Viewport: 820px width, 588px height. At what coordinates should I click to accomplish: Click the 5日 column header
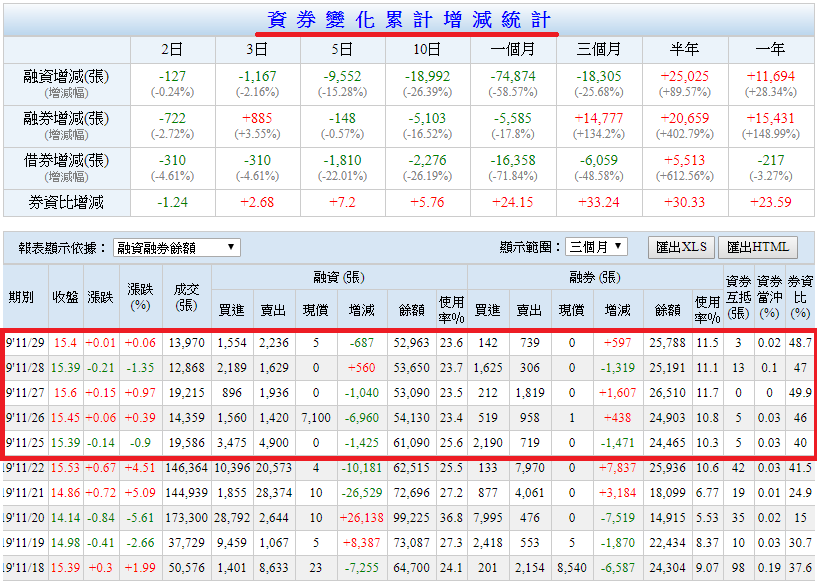tap(342, 50)
